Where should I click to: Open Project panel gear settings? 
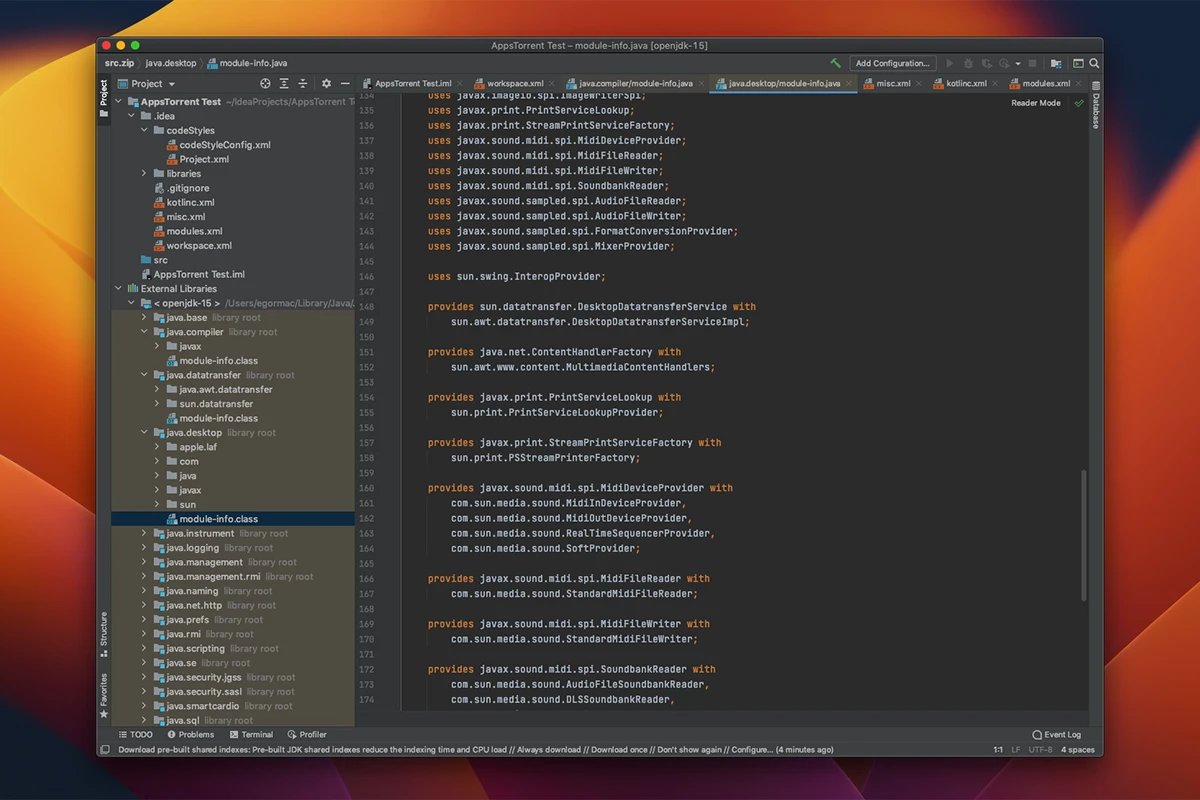click(x=326, y=84)
